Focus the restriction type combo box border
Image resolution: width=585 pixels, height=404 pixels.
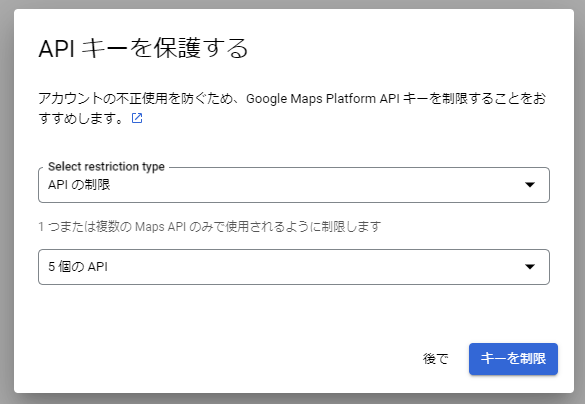294,185
